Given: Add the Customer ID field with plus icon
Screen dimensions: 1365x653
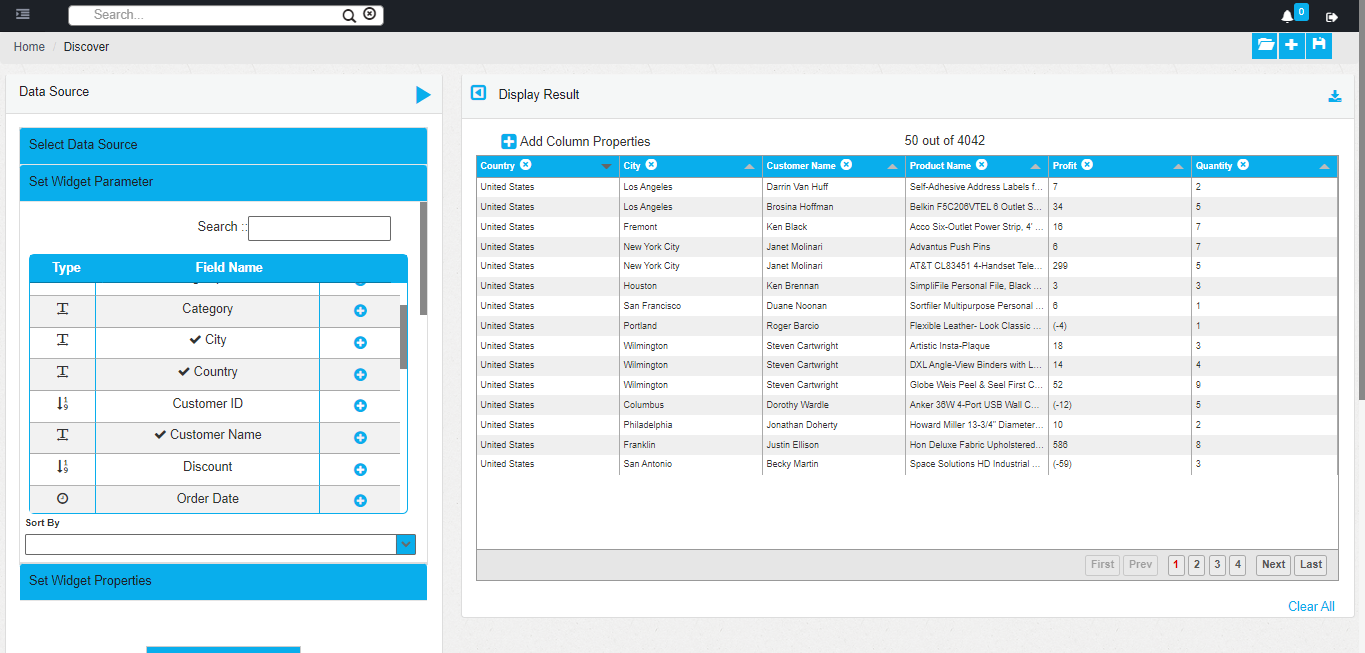Looking at the screenshot, I should point(361,406).
